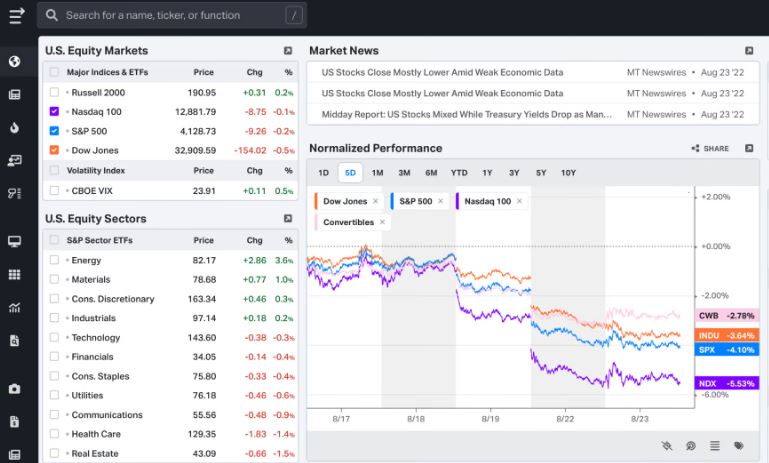The height and width of the screenshot is (463, 769).
Task: Open the grid icon in the sidebar
Action: (x=15, y=274)
